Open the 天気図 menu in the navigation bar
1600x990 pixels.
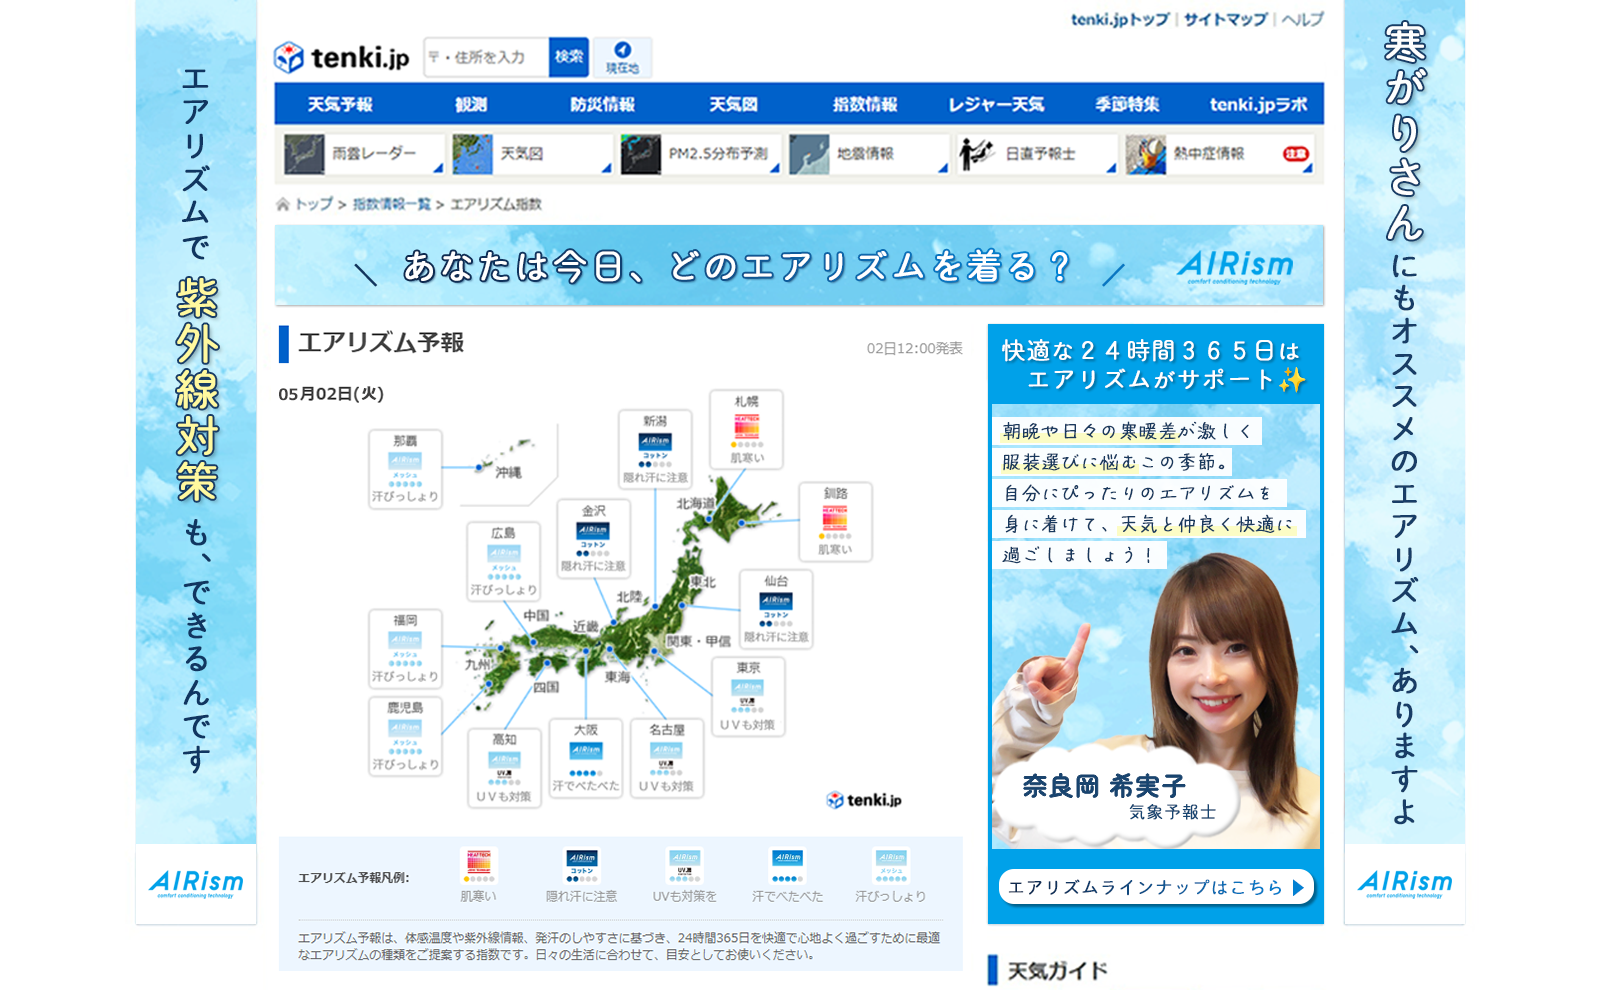coord(733,104)
